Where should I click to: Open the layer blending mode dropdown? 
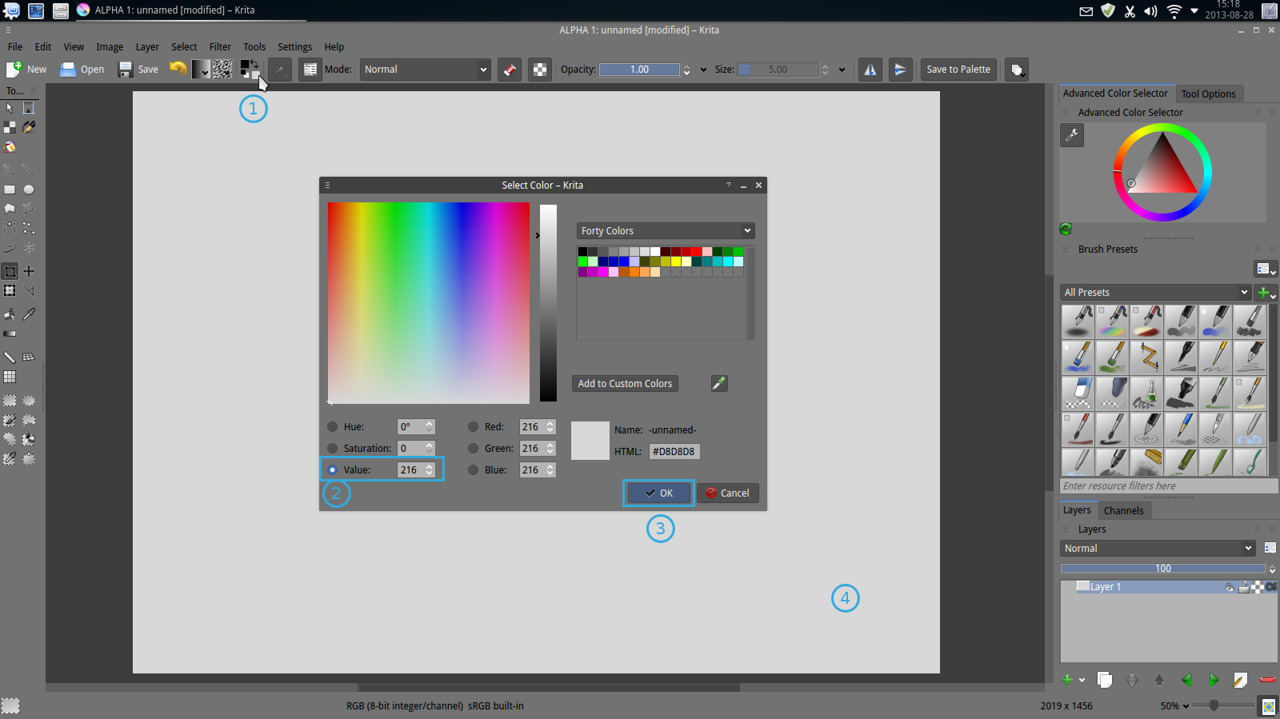point(1157,548)
